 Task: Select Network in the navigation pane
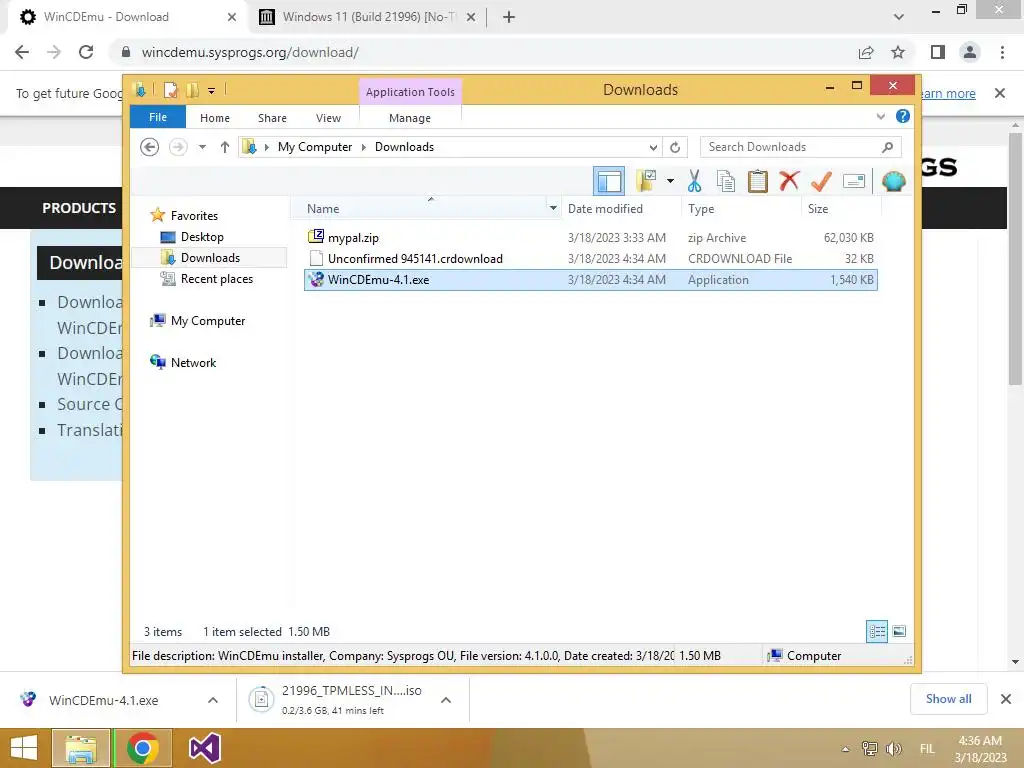coord(193,362)
